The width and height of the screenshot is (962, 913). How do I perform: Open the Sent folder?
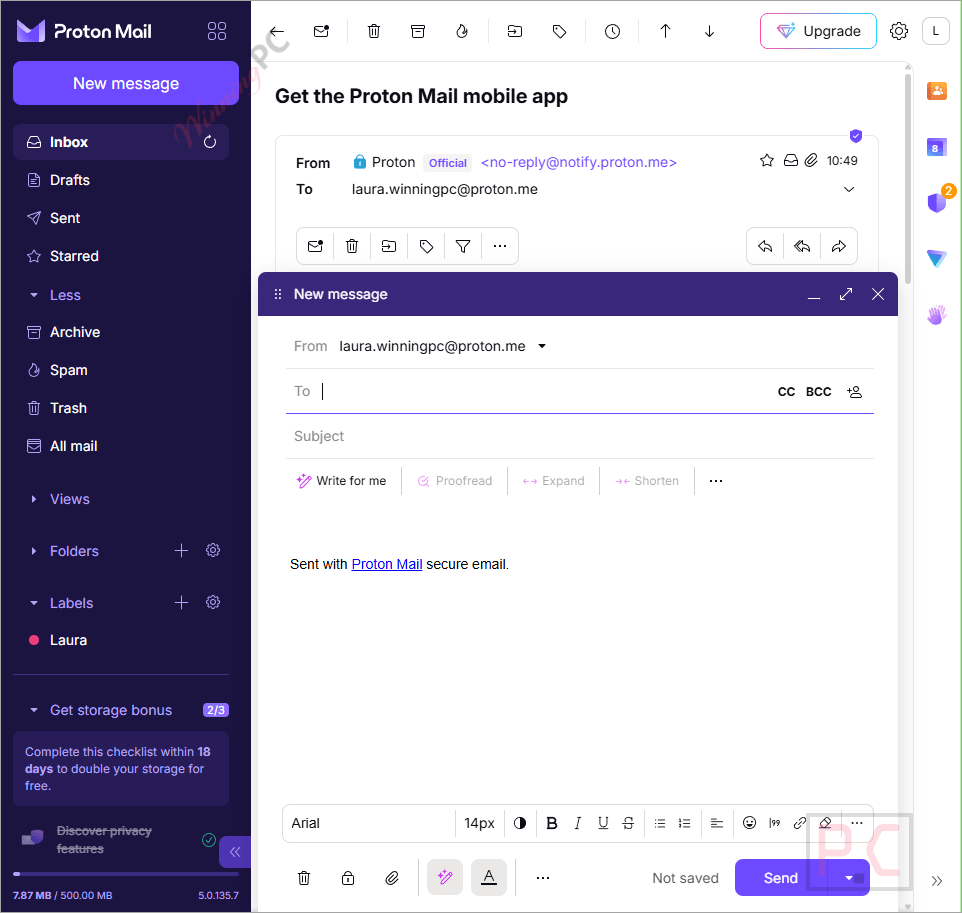pyautogui.click(x=121, y=218)
